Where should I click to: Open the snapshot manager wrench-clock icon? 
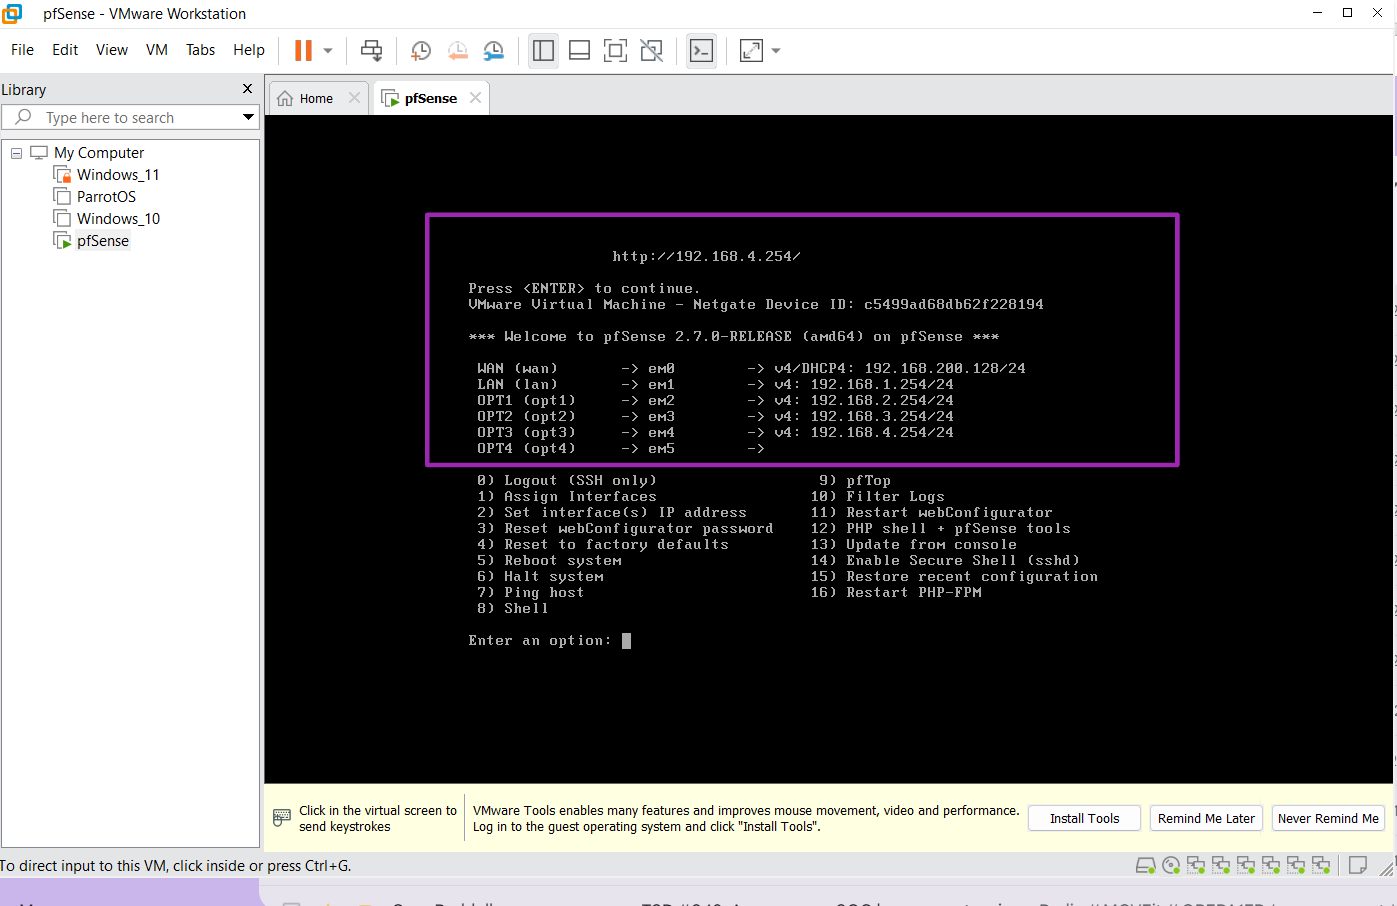[494, 50]
